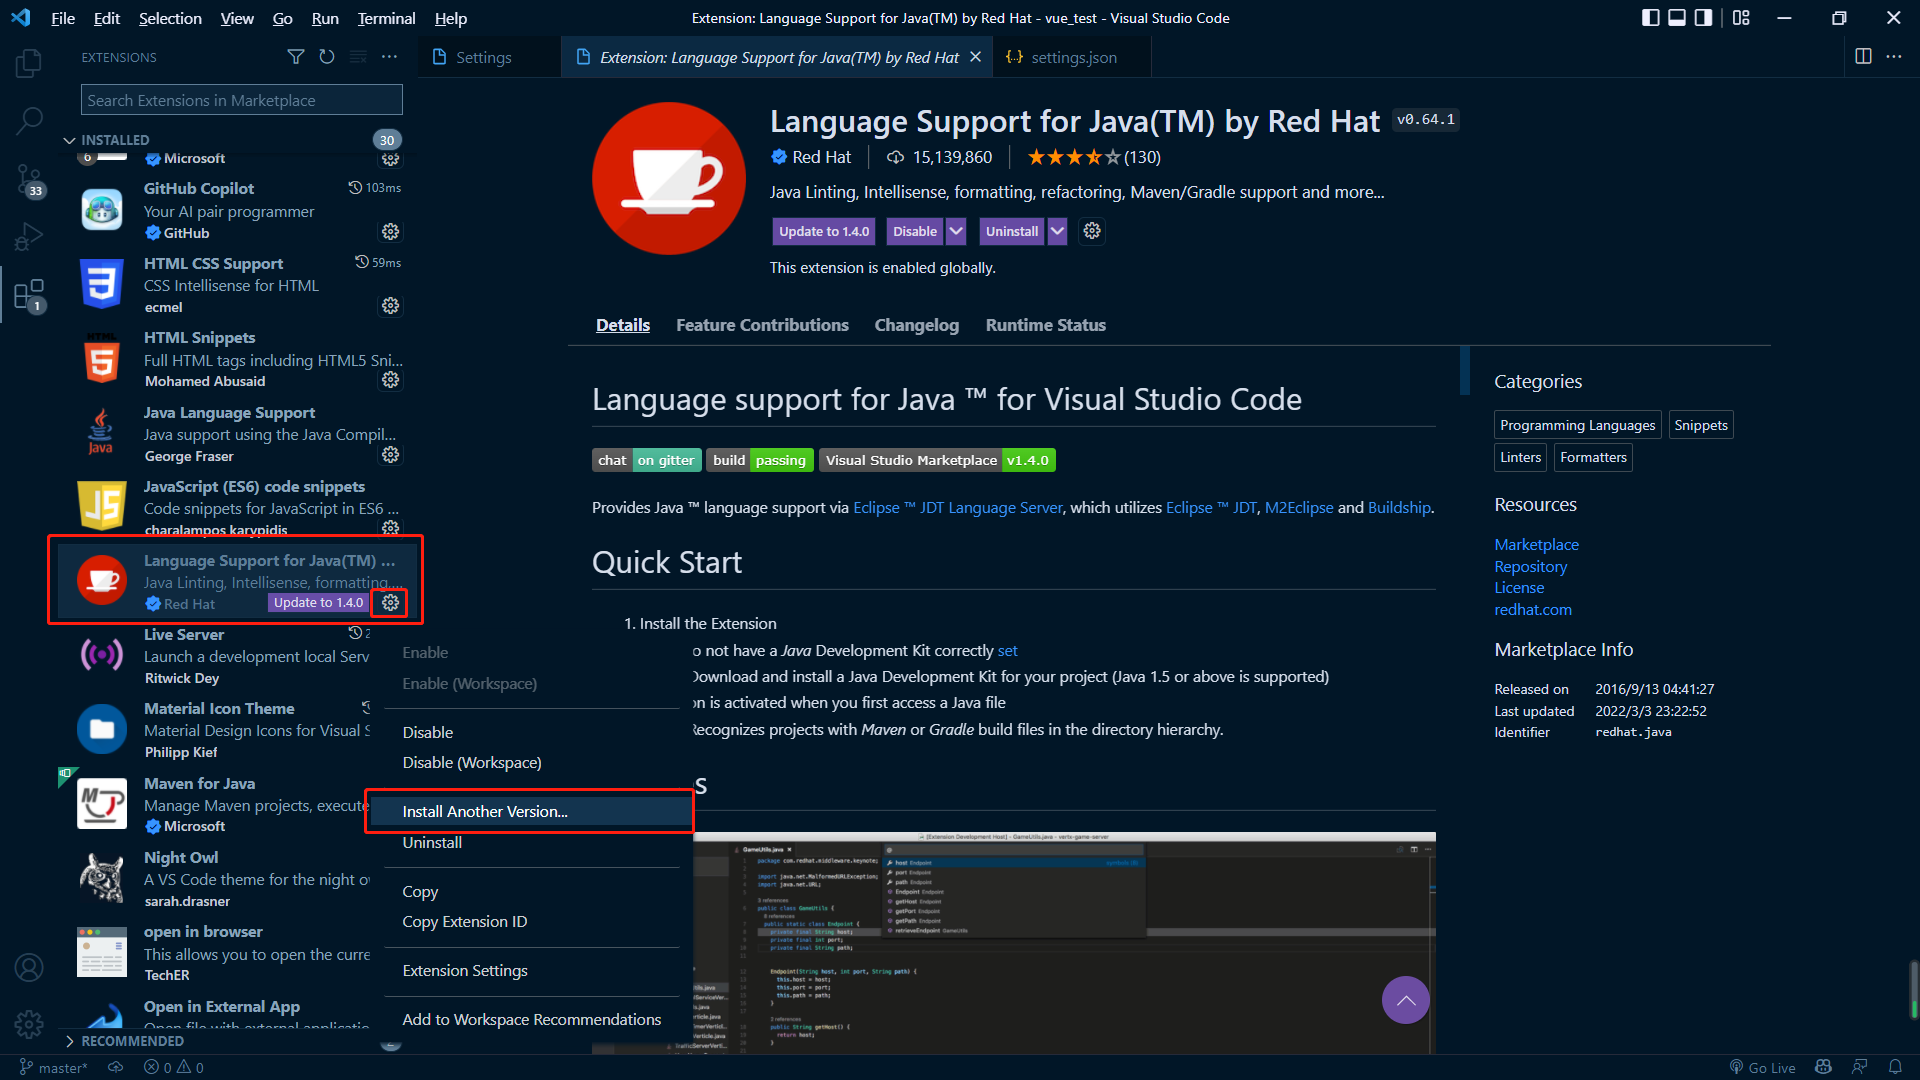Click Uninstall button in extension details
The height and width of the screenshot is (1080, 1920).
pyautogui.click(x=1012, y=231)
